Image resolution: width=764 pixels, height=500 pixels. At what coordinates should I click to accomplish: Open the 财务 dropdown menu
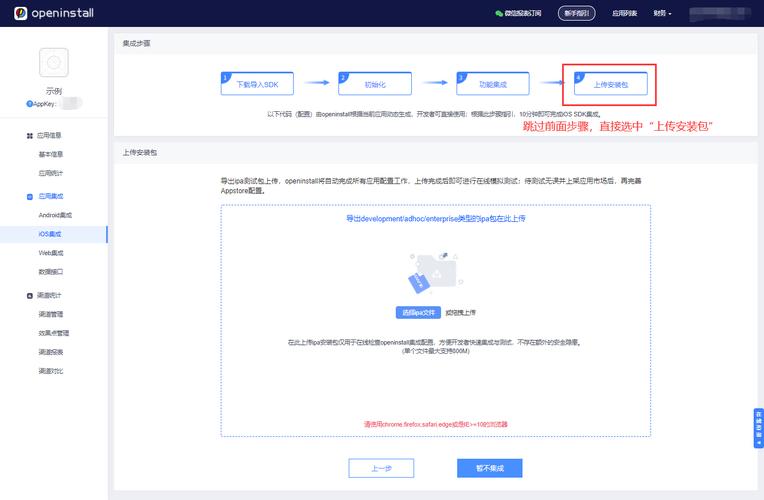click(662, 13)
